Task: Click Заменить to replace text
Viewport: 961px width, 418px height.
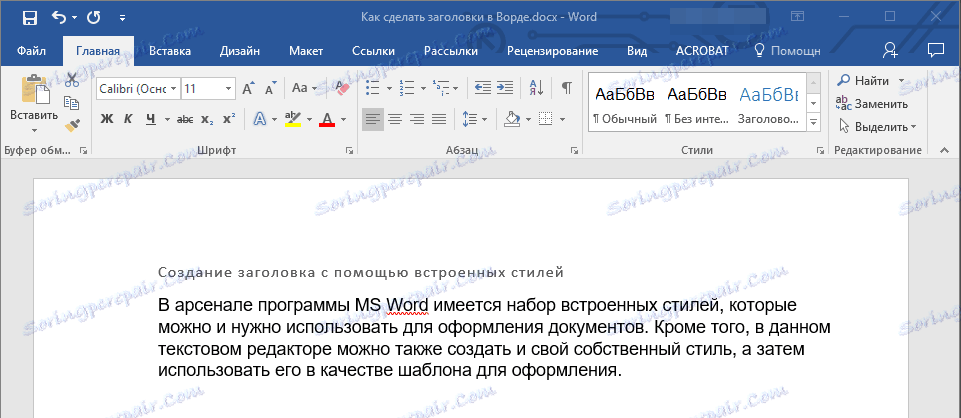Action: coord(873,104)
